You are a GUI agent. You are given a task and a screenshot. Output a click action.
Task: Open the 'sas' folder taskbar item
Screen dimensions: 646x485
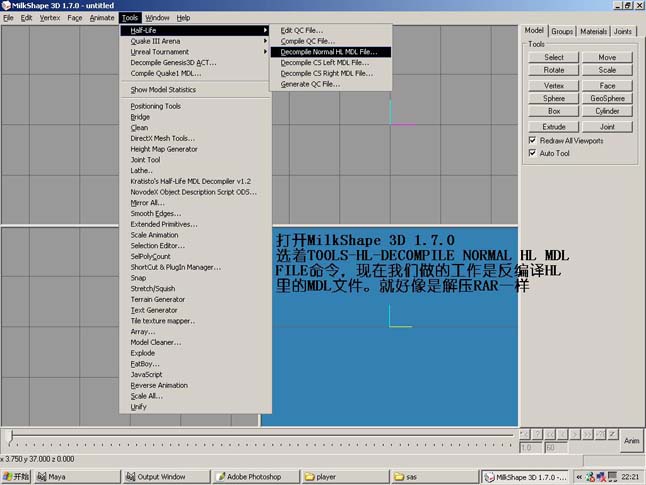point(435,476)
